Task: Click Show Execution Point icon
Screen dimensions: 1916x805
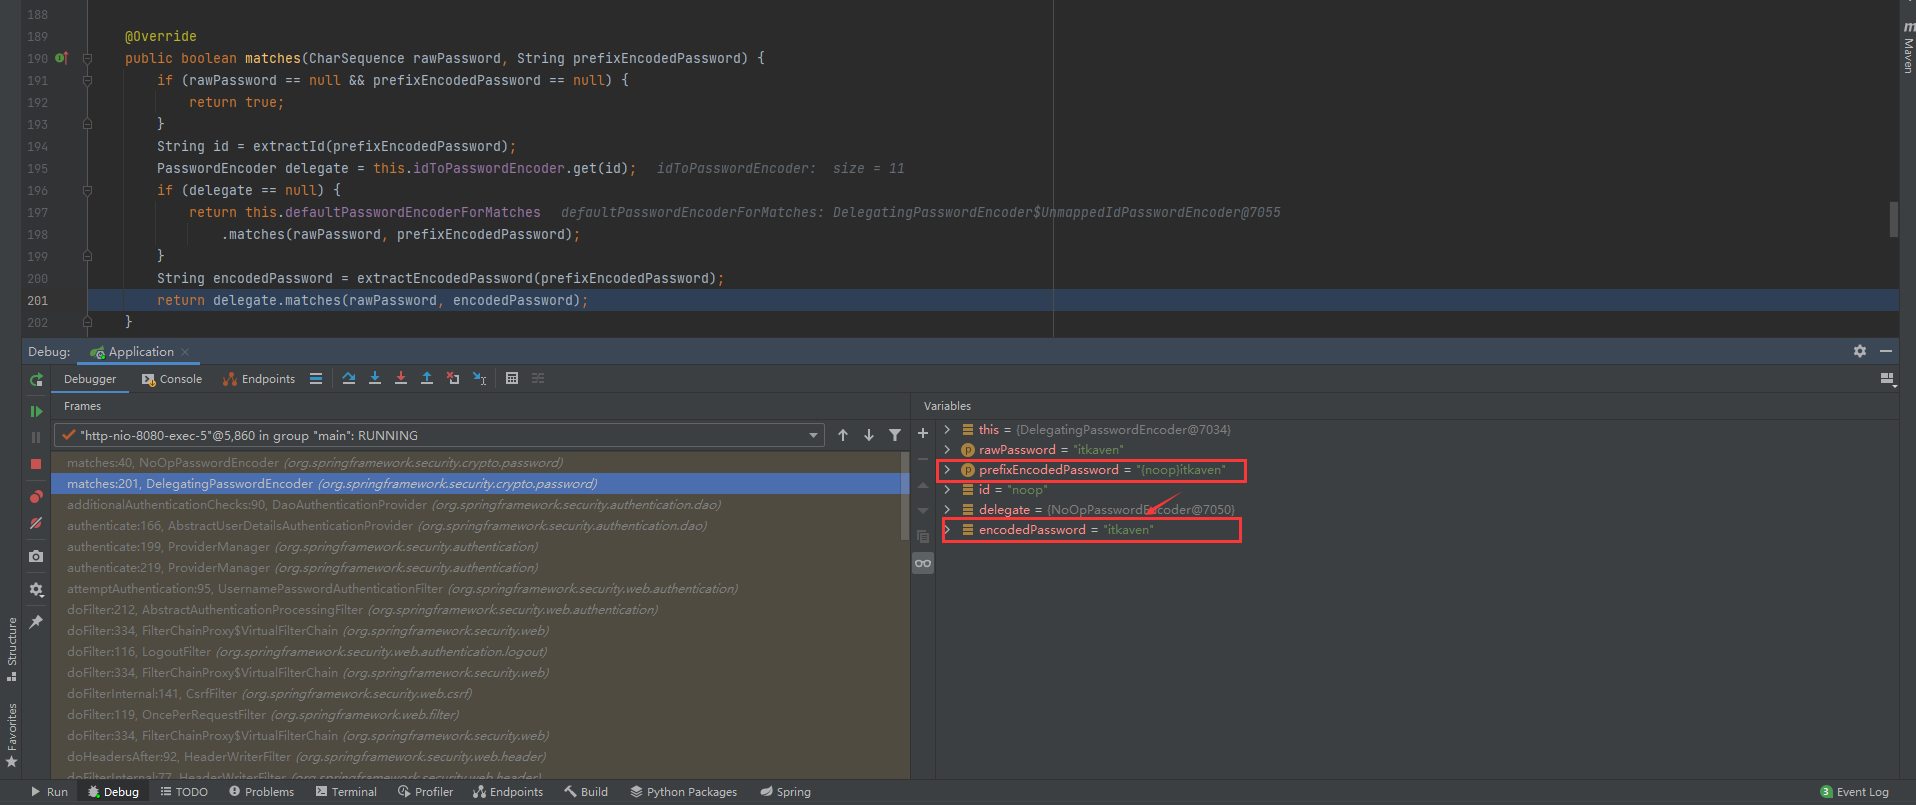Action: pos(316,379)
